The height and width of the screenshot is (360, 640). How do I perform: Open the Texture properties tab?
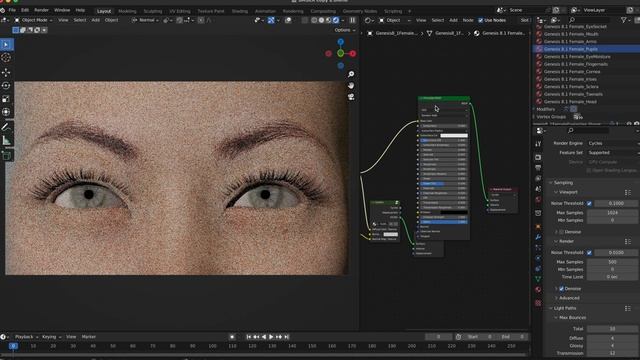click(x=538, y=303)
